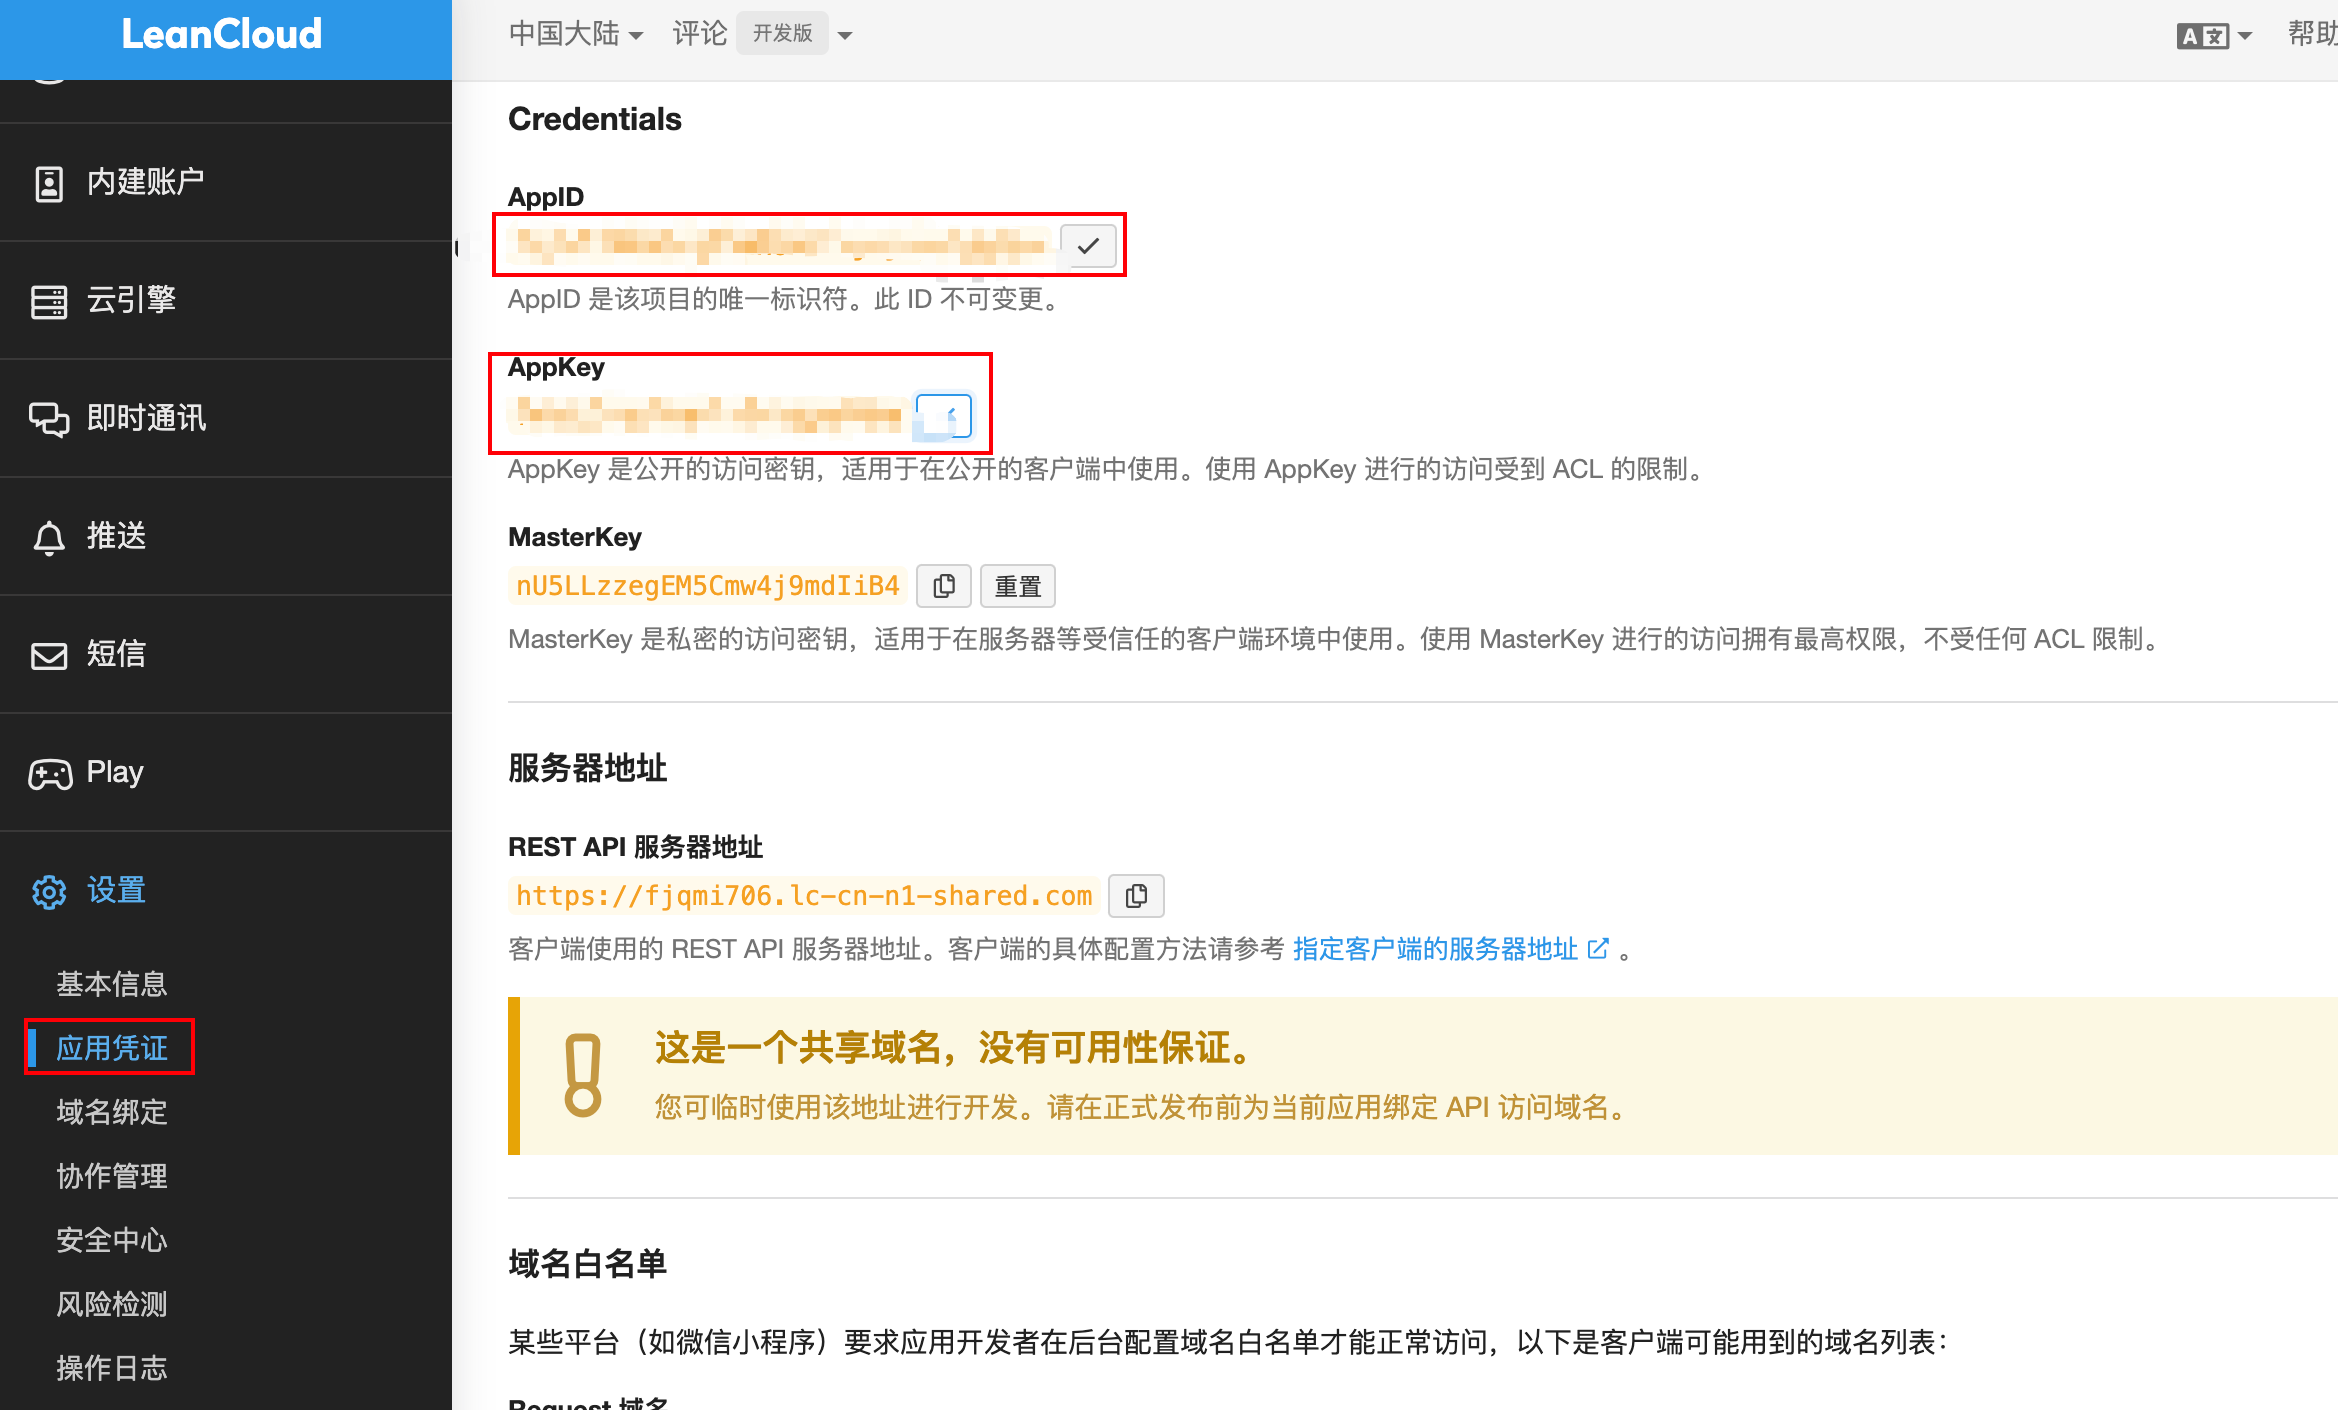Open 域名绑定 settings

coord(112,1112)
